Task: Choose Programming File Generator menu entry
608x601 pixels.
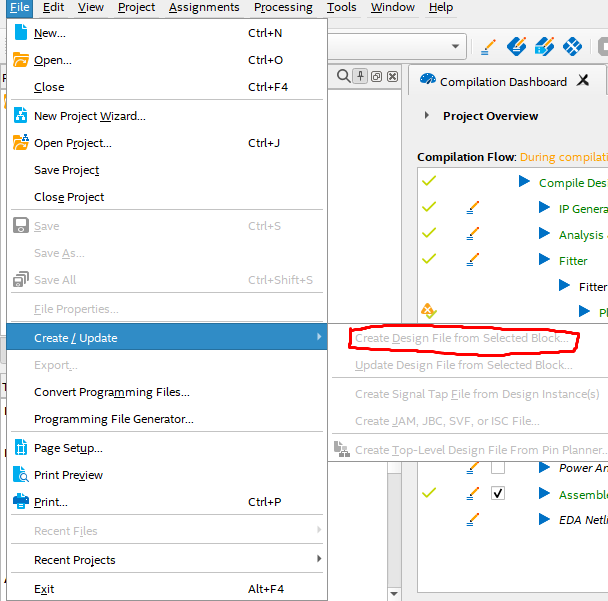Action: (x=167, y=419)
